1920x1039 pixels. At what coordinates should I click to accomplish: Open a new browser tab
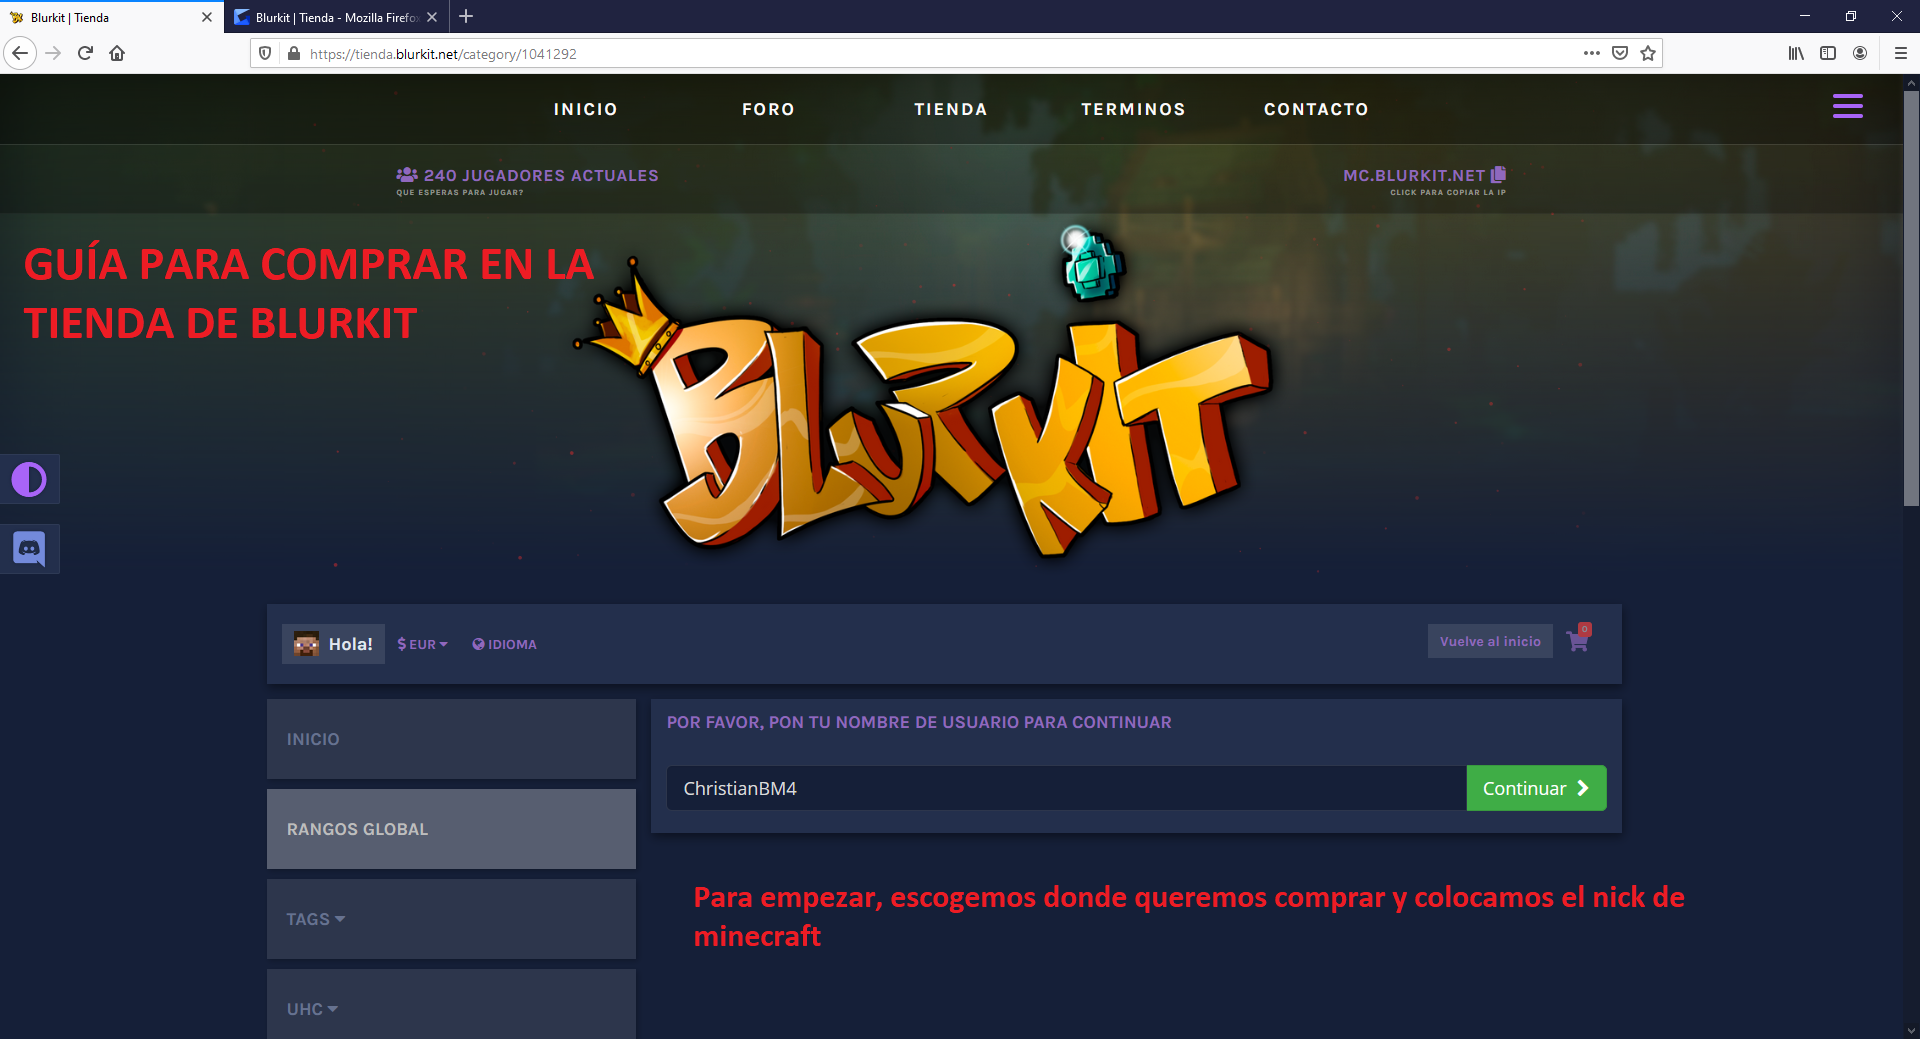[x=466, y=16]
